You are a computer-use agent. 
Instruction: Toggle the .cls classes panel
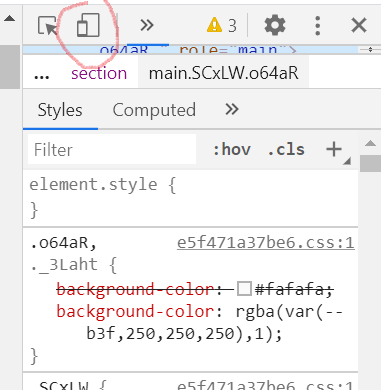coord(286,149)
